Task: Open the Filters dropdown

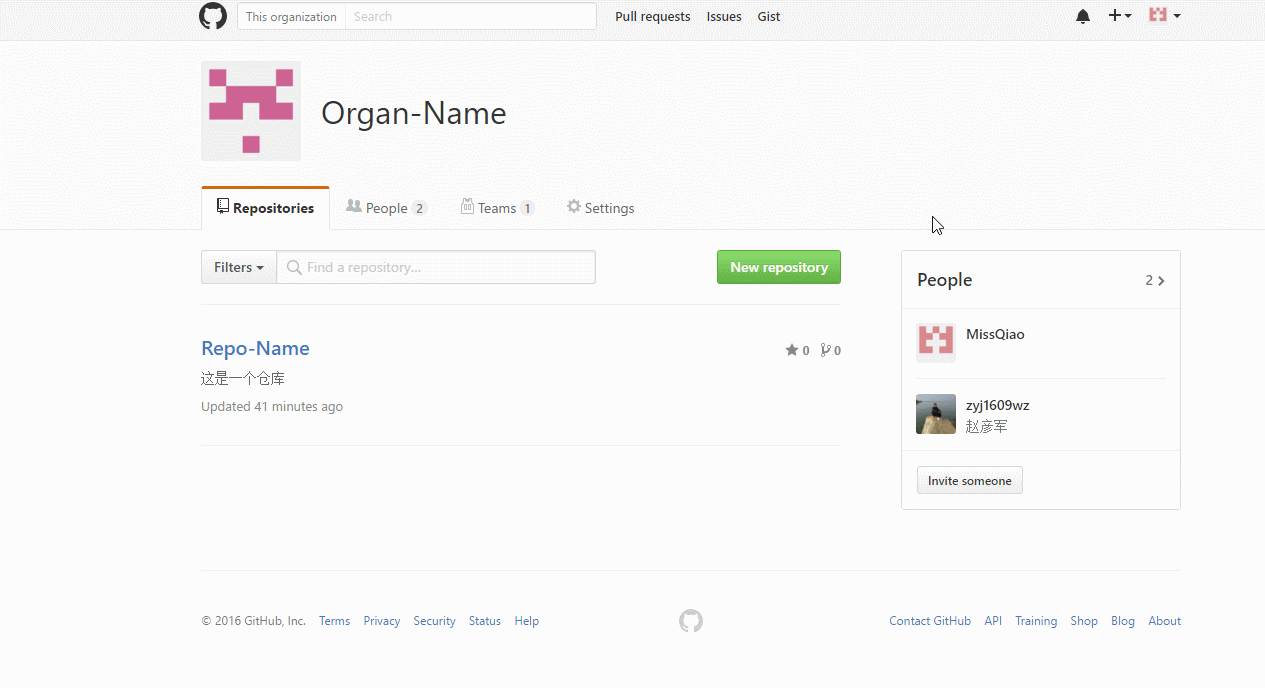Action: [x=239, y=267]
